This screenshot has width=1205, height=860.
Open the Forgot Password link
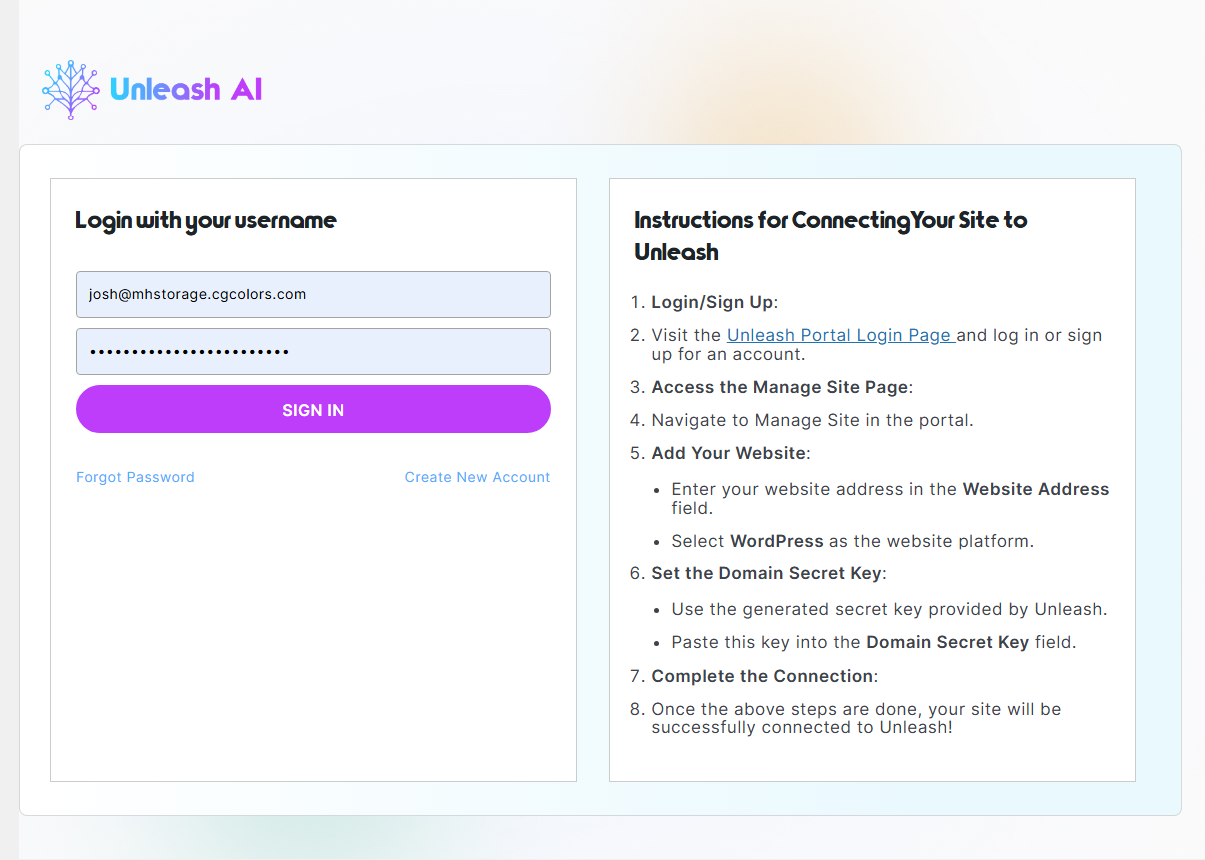point(135,477)
